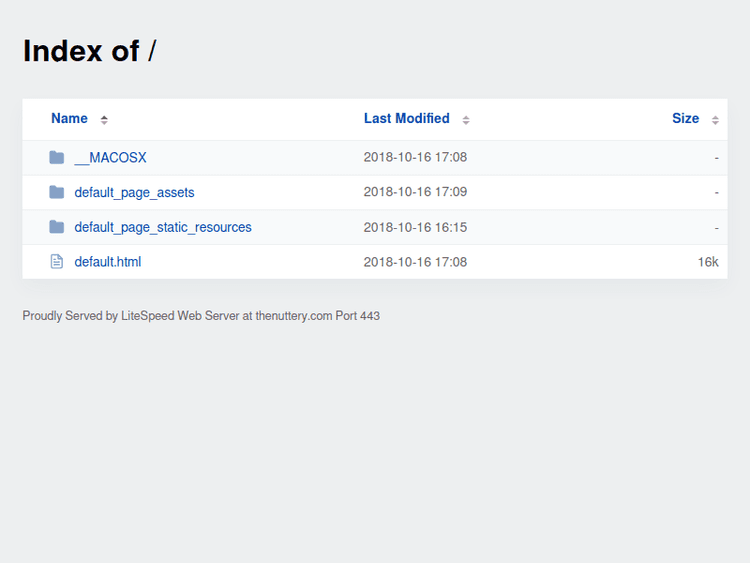Click the default_page_static_resources folder icon
The height and width of the screenshot is (563, 750).
click(x=57, y=227)
